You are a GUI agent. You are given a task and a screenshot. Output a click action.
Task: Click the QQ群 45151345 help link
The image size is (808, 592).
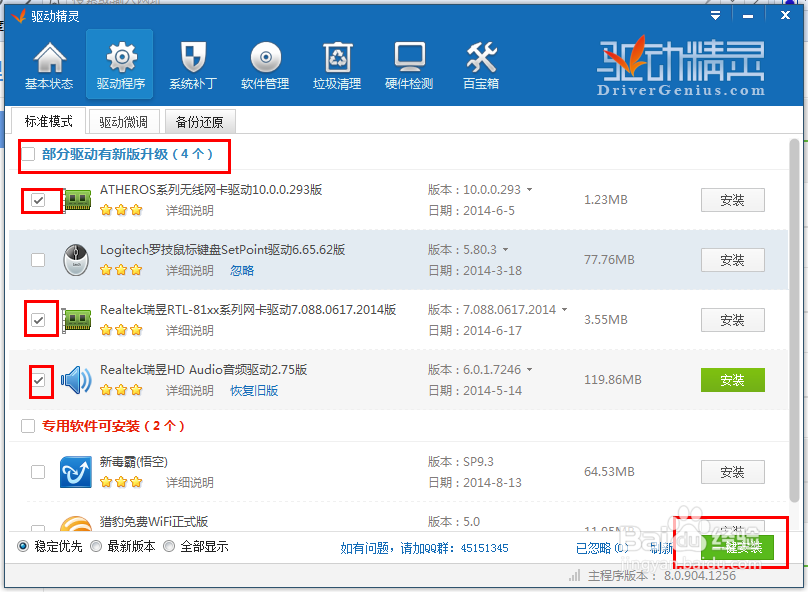[424, 548]
